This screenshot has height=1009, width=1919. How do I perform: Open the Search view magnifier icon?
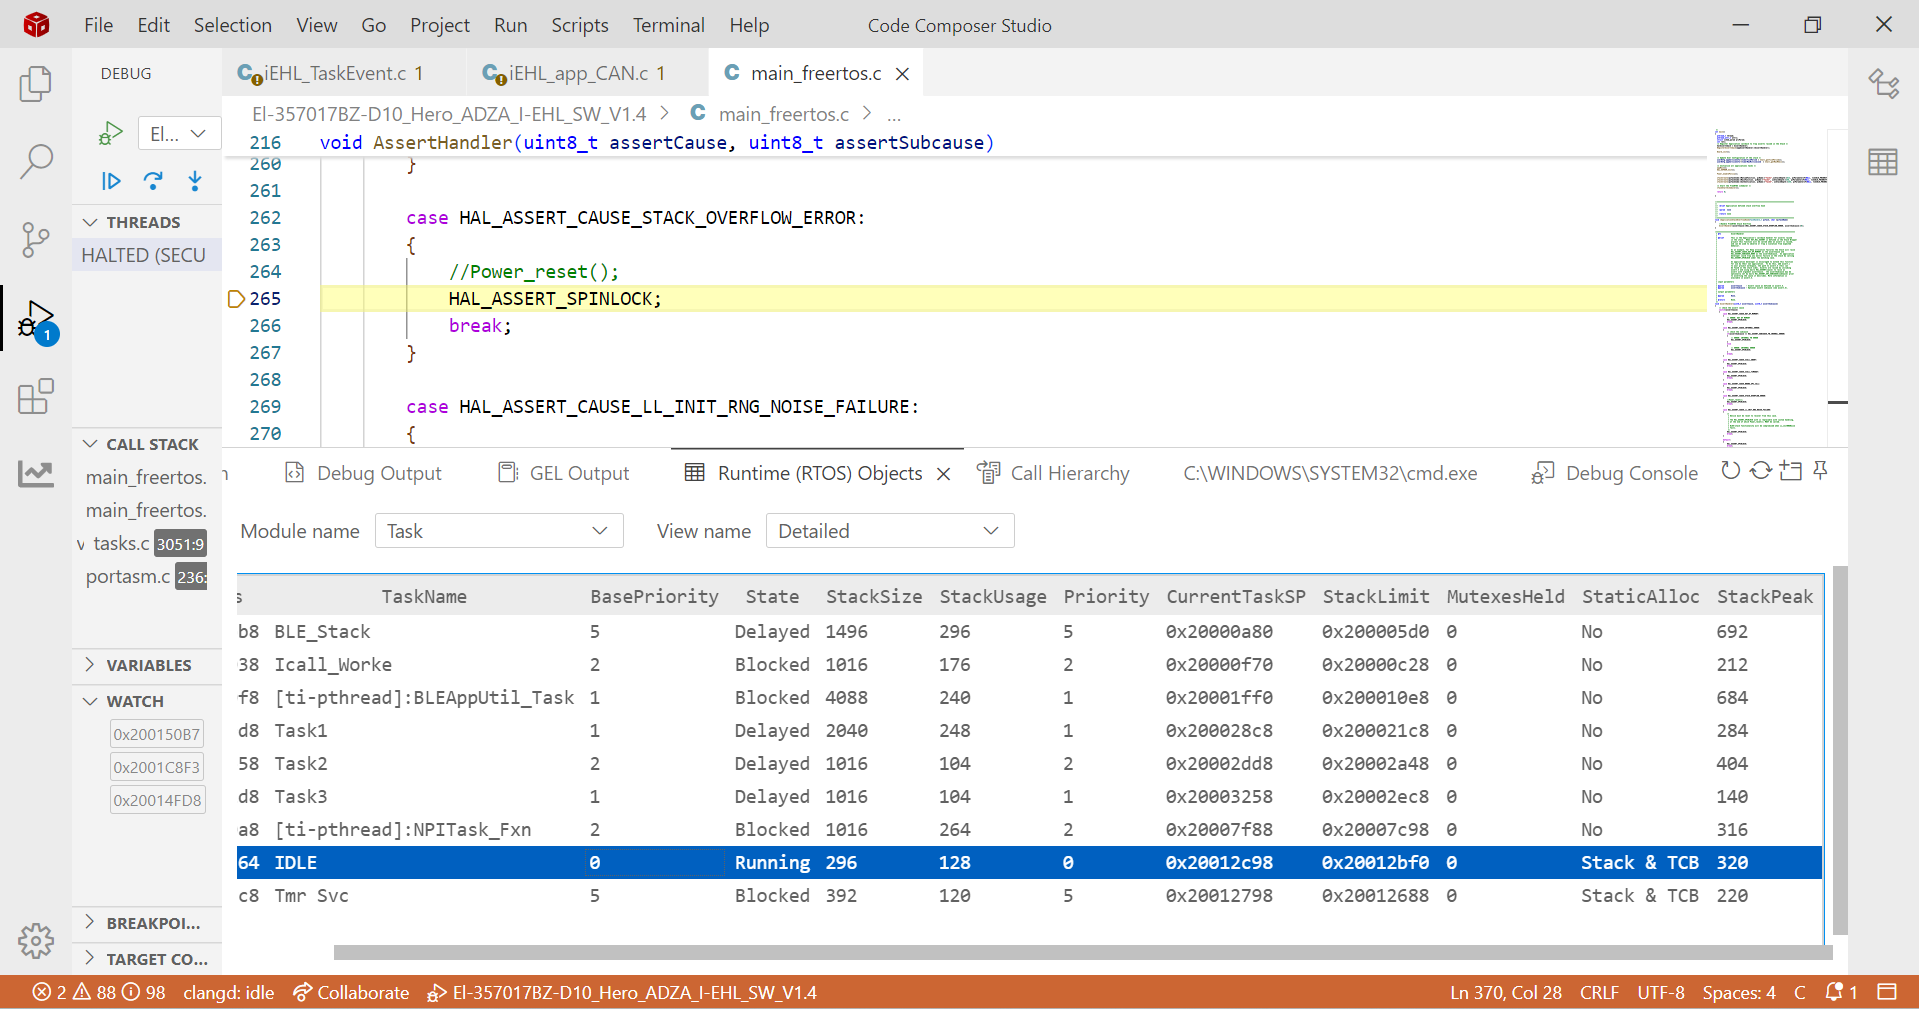tap(36, 162)
